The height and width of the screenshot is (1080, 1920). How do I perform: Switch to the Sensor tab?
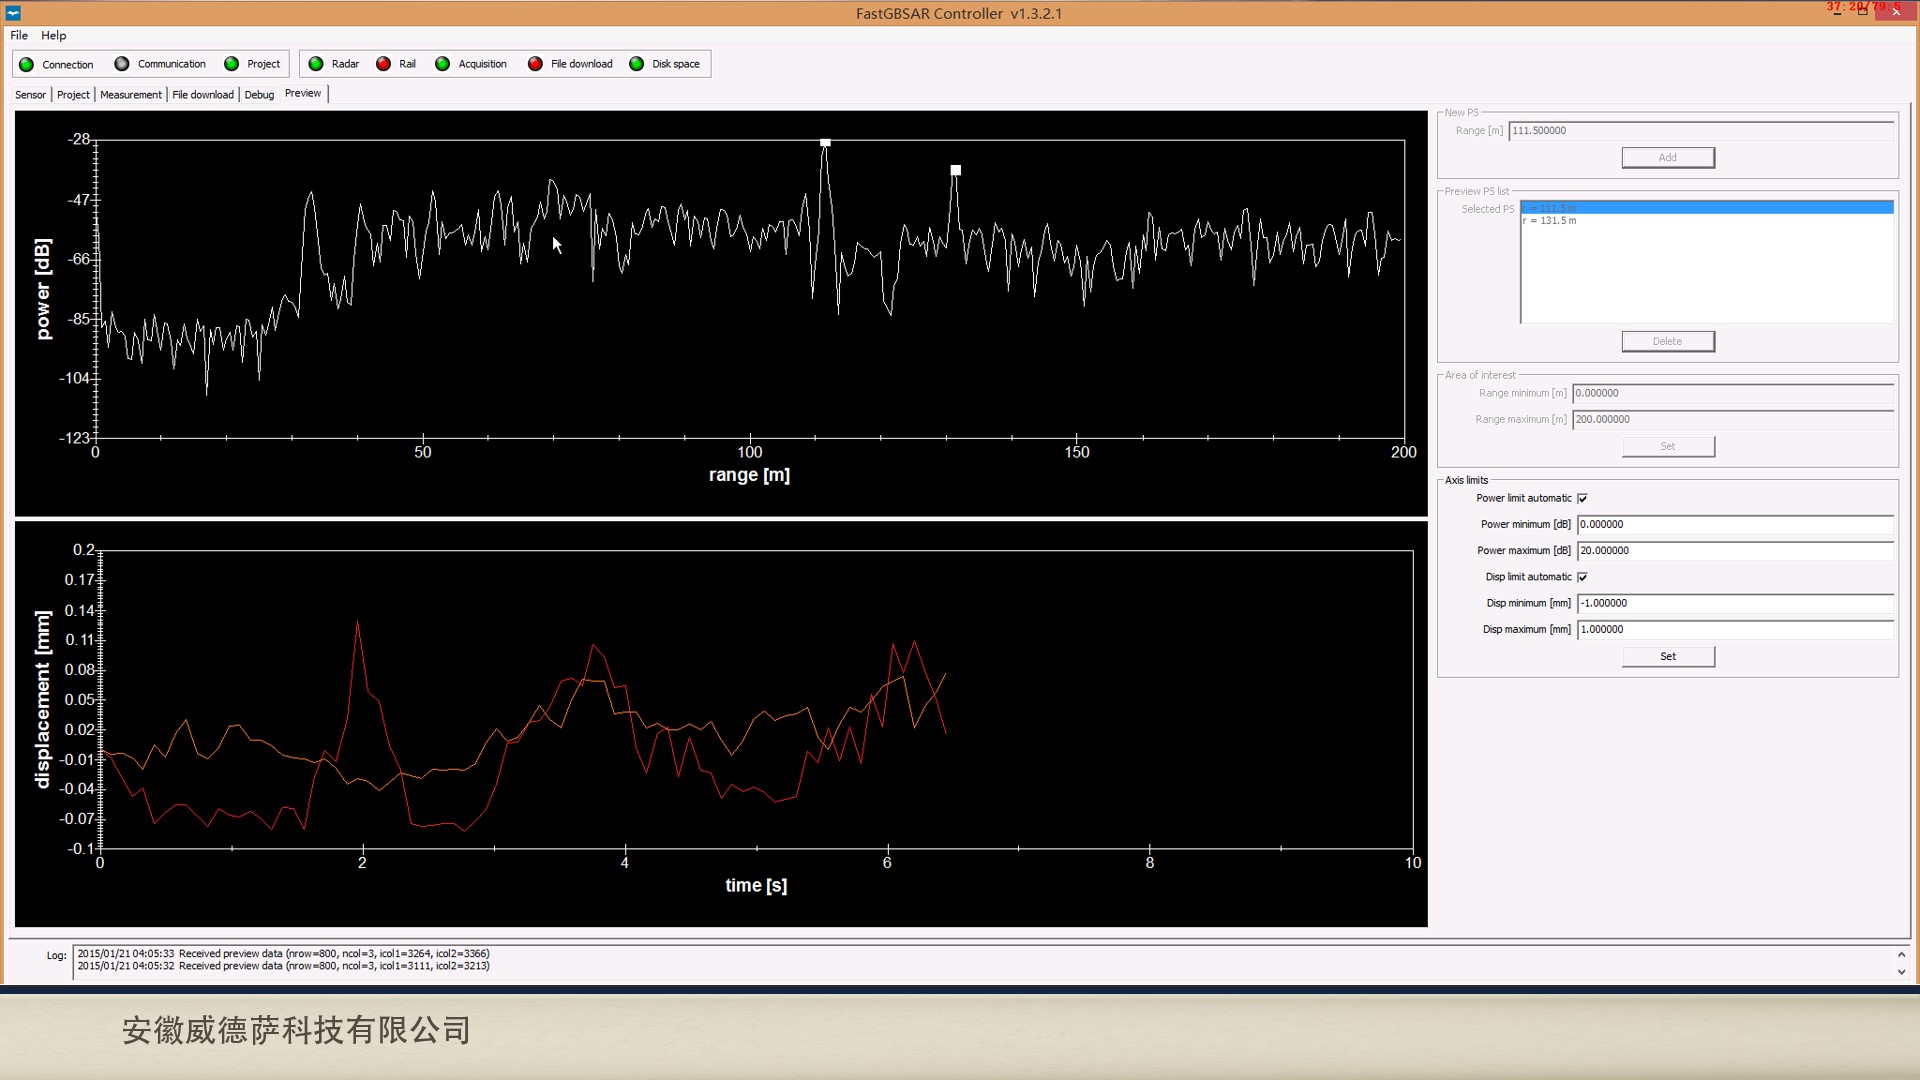(30, 95)
